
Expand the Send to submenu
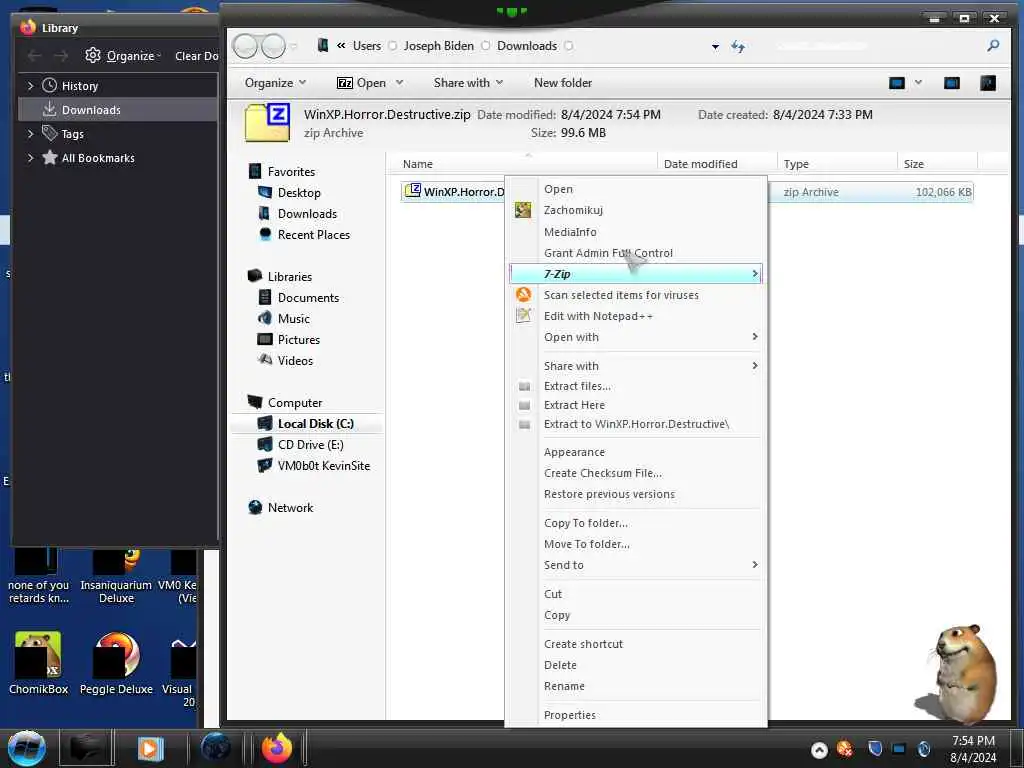tap(635, 565)
